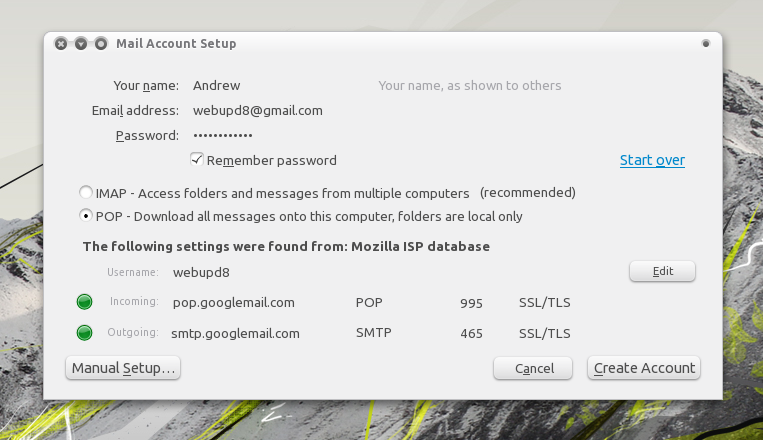Maximize the Mail Account Setup window
This screenshot has width=763, height=440.
(101, 44)
